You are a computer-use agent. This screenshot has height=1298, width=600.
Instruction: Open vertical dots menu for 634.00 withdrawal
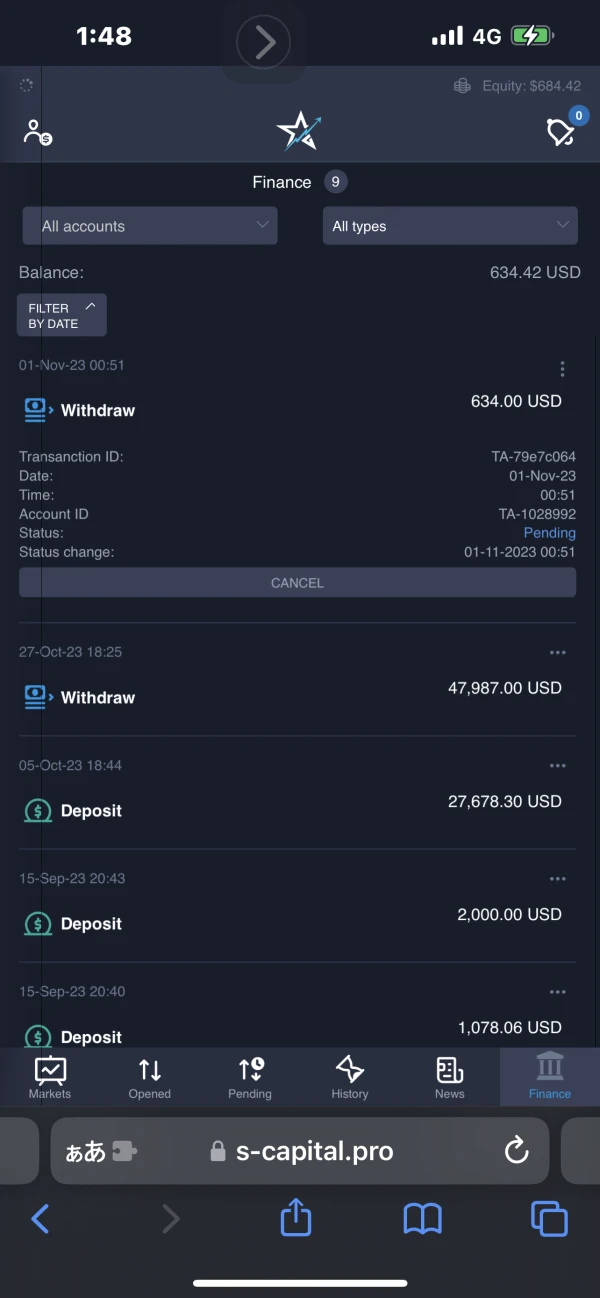pyautogui.click(x=562, y=370)
